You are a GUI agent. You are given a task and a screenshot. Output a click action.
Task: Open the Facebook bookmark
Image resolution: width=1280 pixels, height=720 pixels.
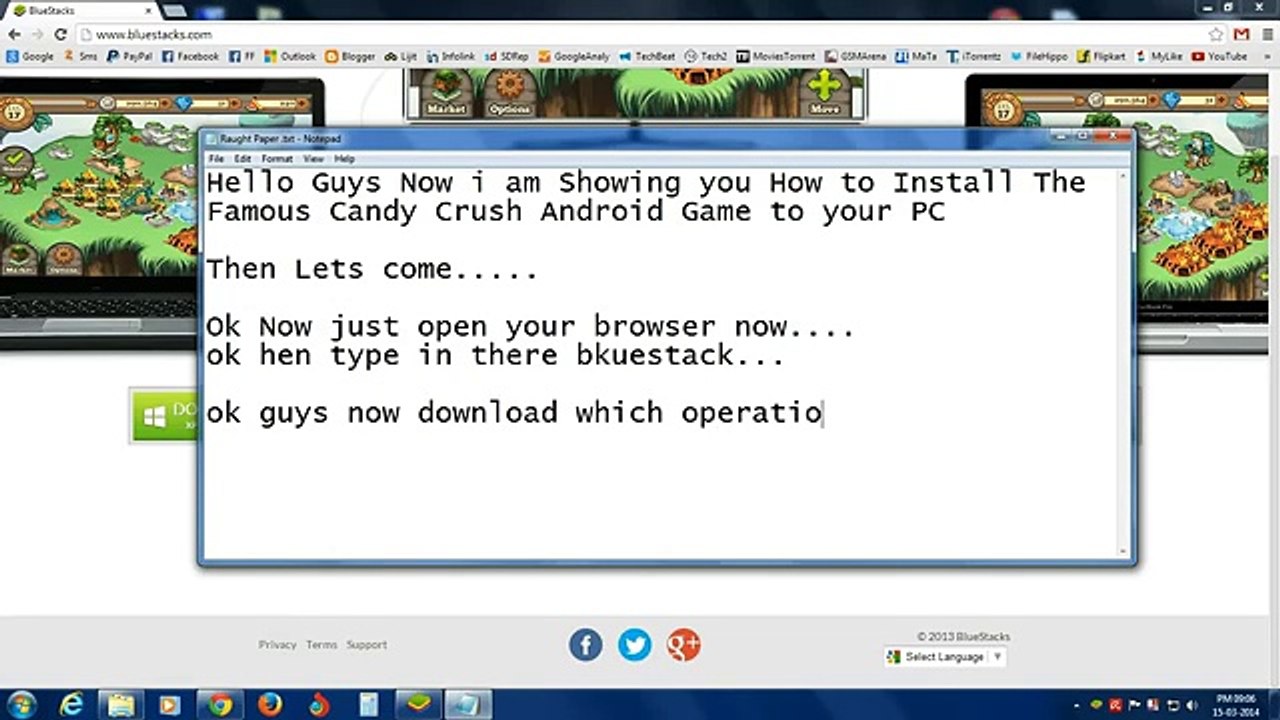point(190,57)
